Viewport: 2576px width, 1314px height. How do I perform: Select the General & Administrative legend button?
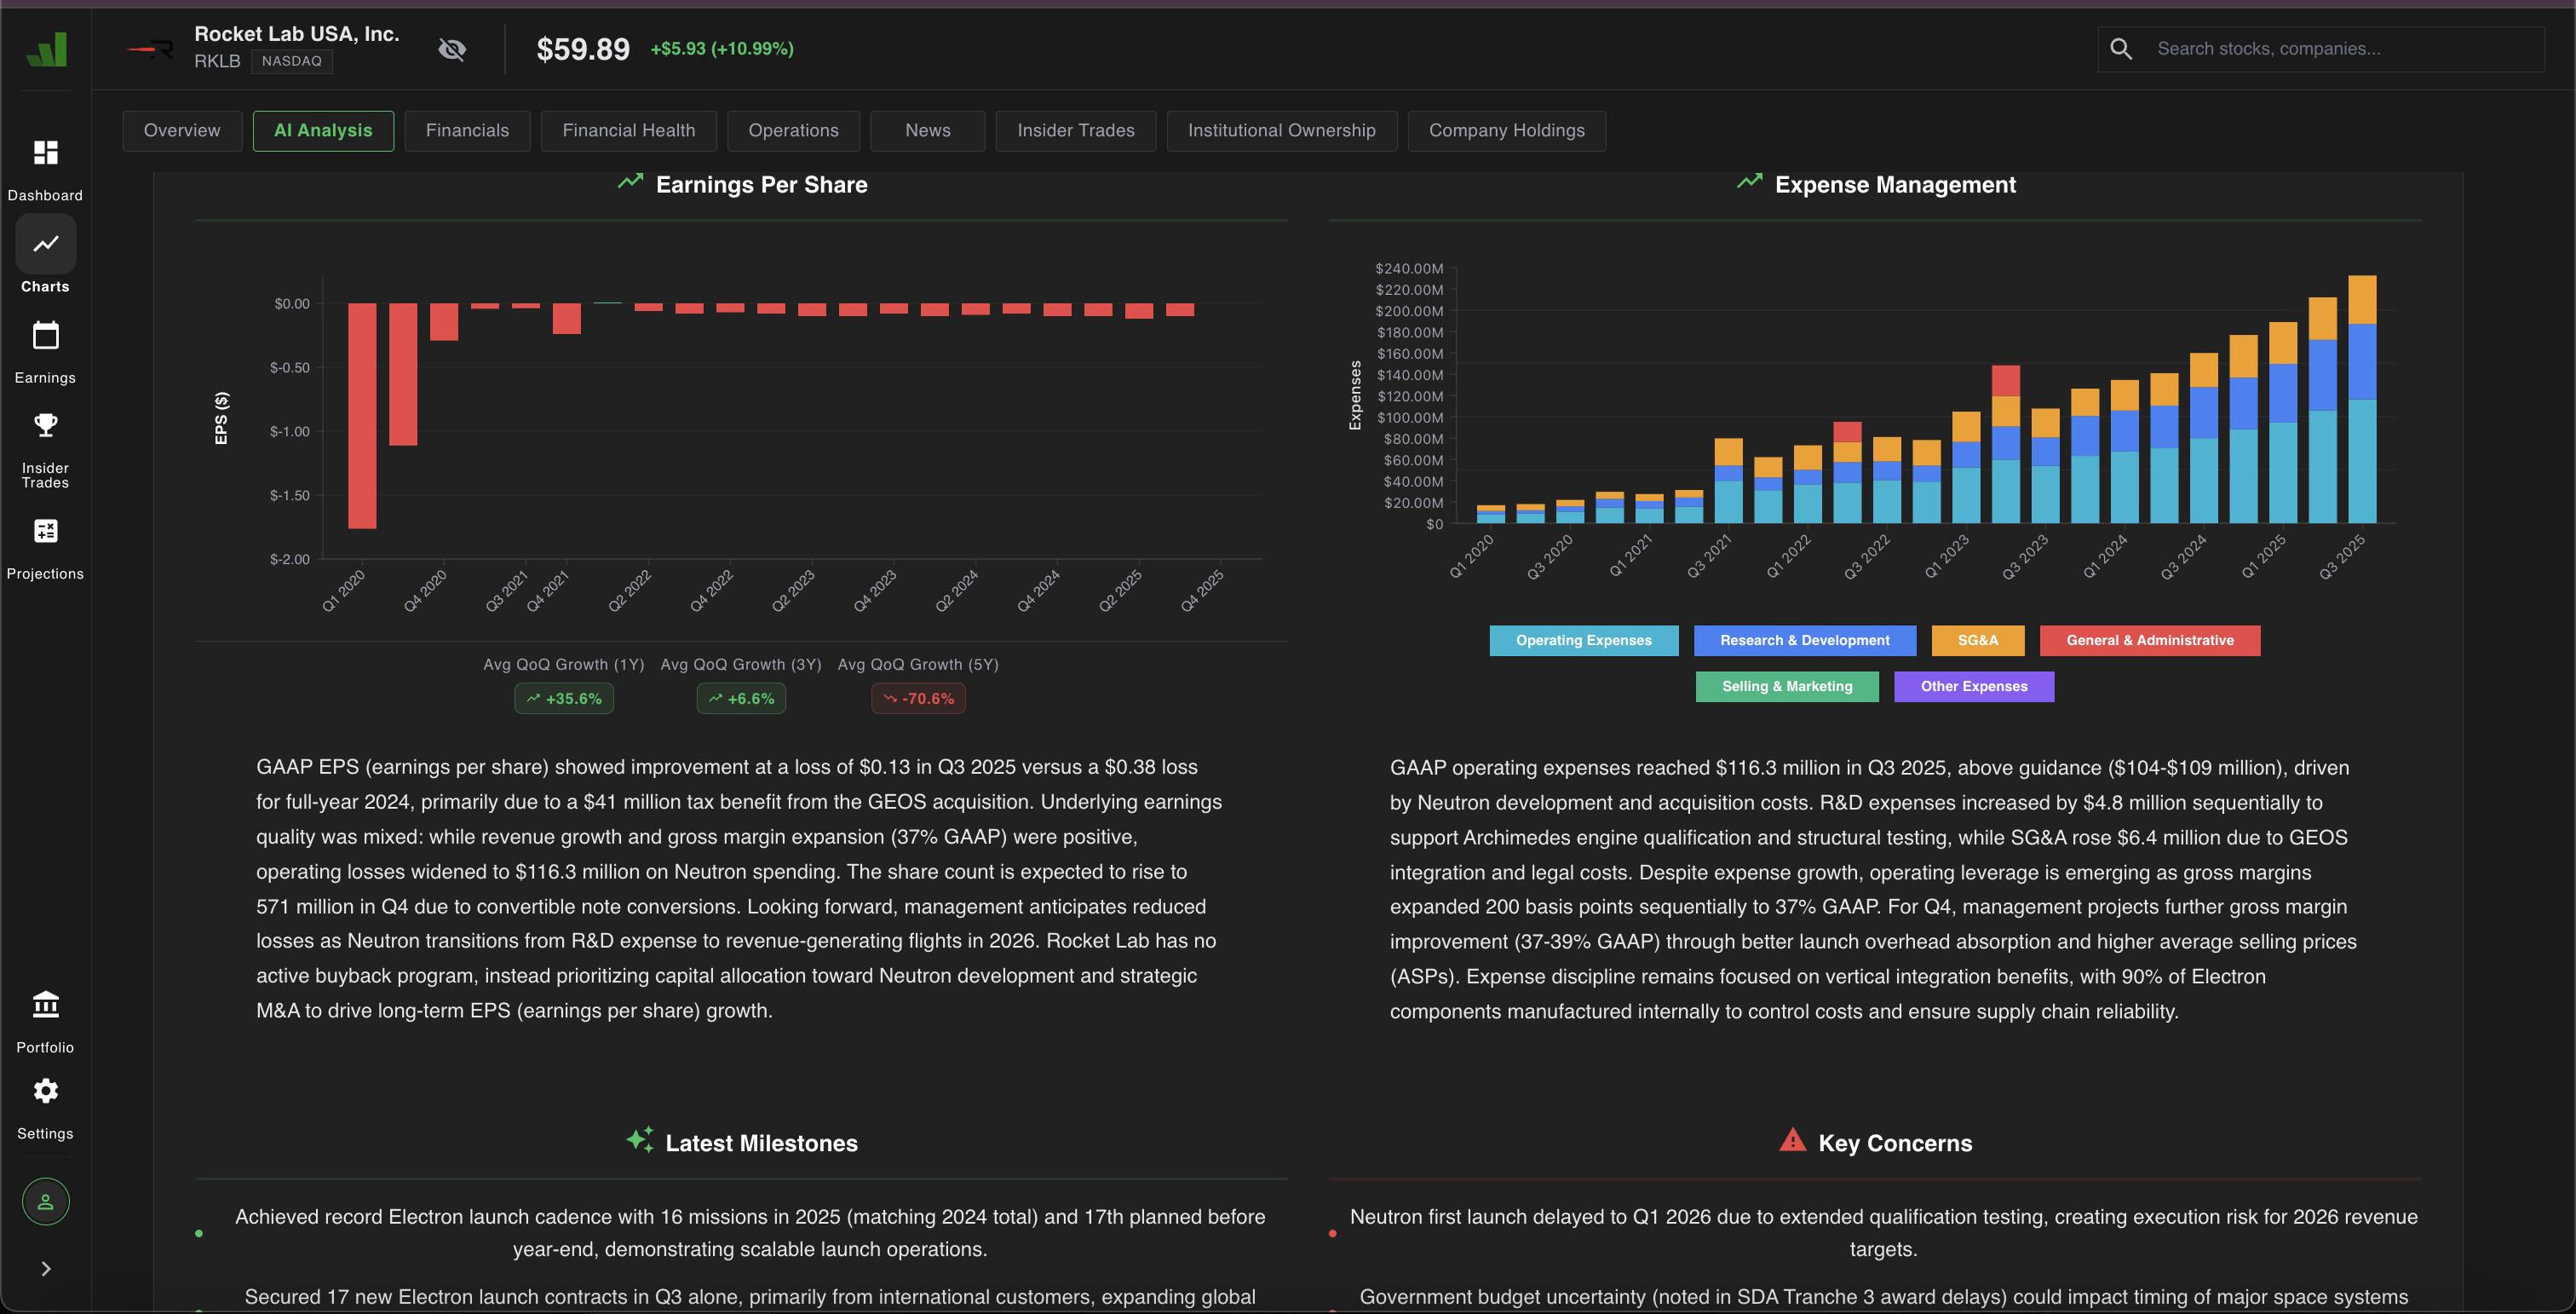[x=2150, y=640]
